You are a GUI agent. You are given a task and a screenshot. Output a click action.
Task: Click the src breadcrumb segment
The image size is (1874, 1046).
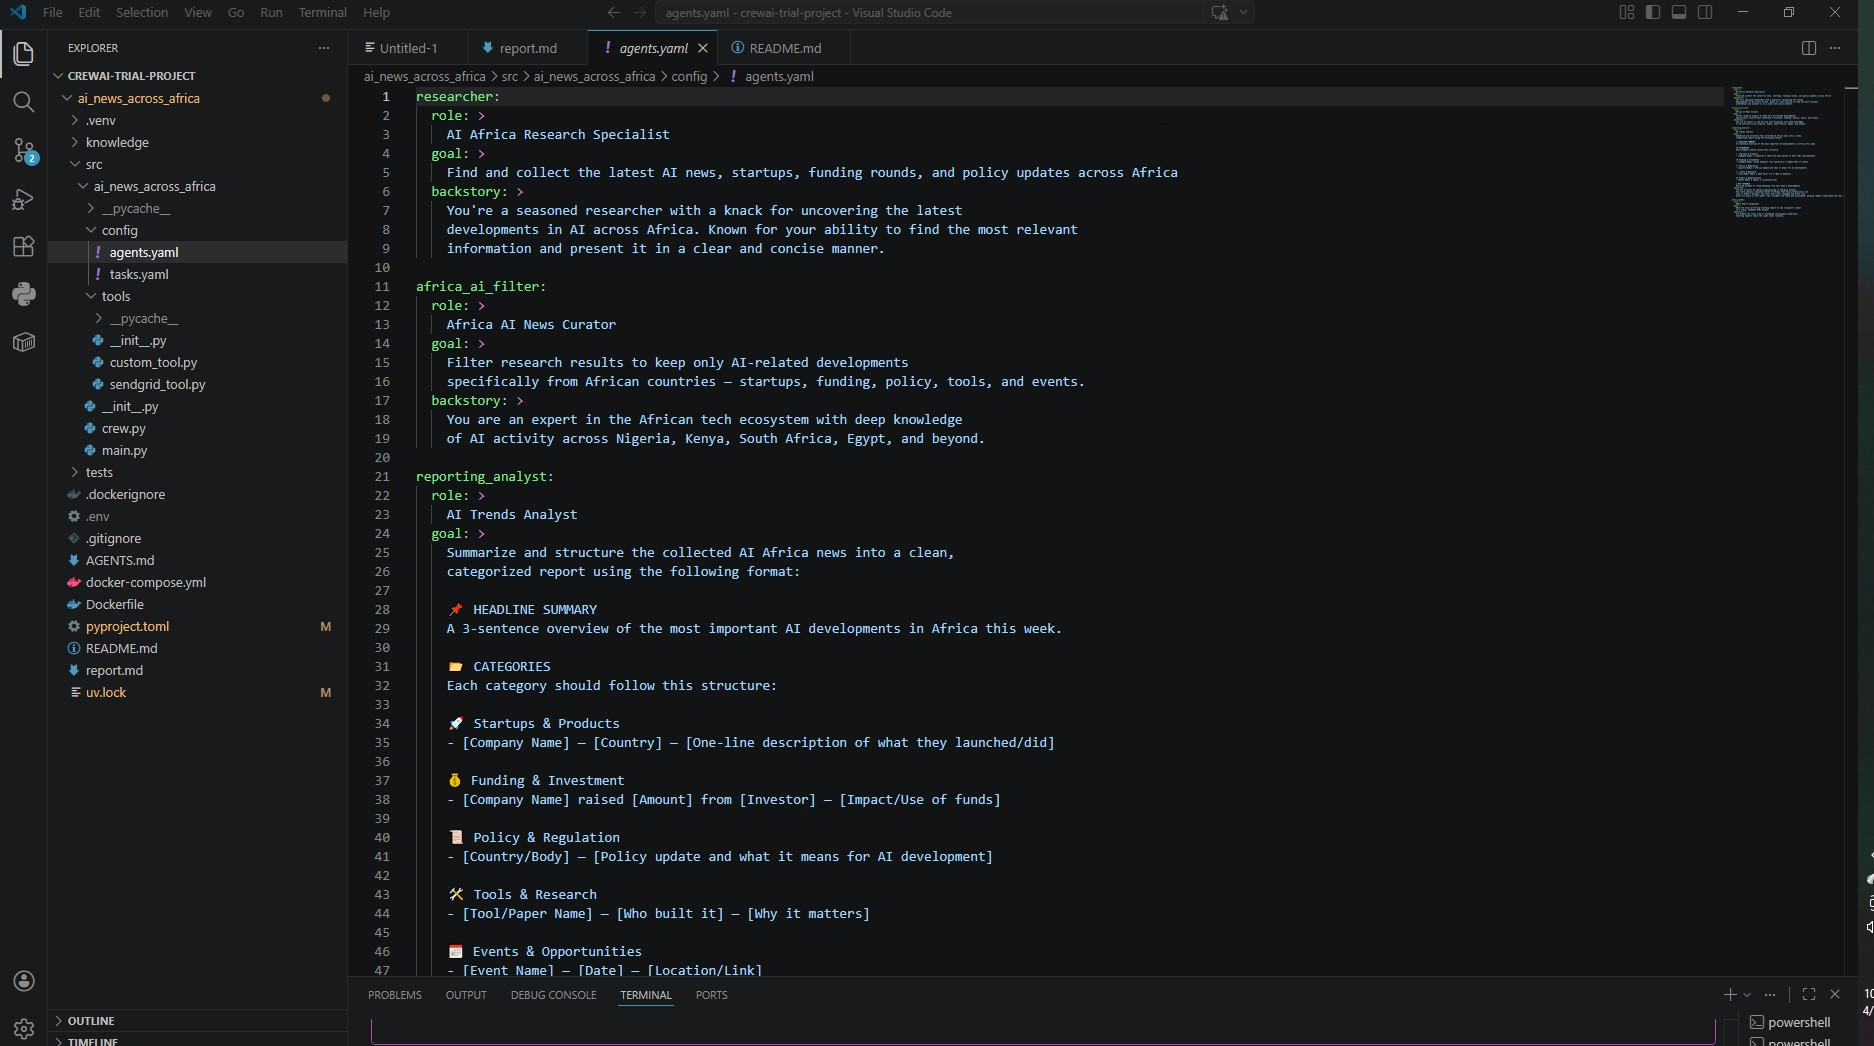pyautogui.click(x=510, y=76)
